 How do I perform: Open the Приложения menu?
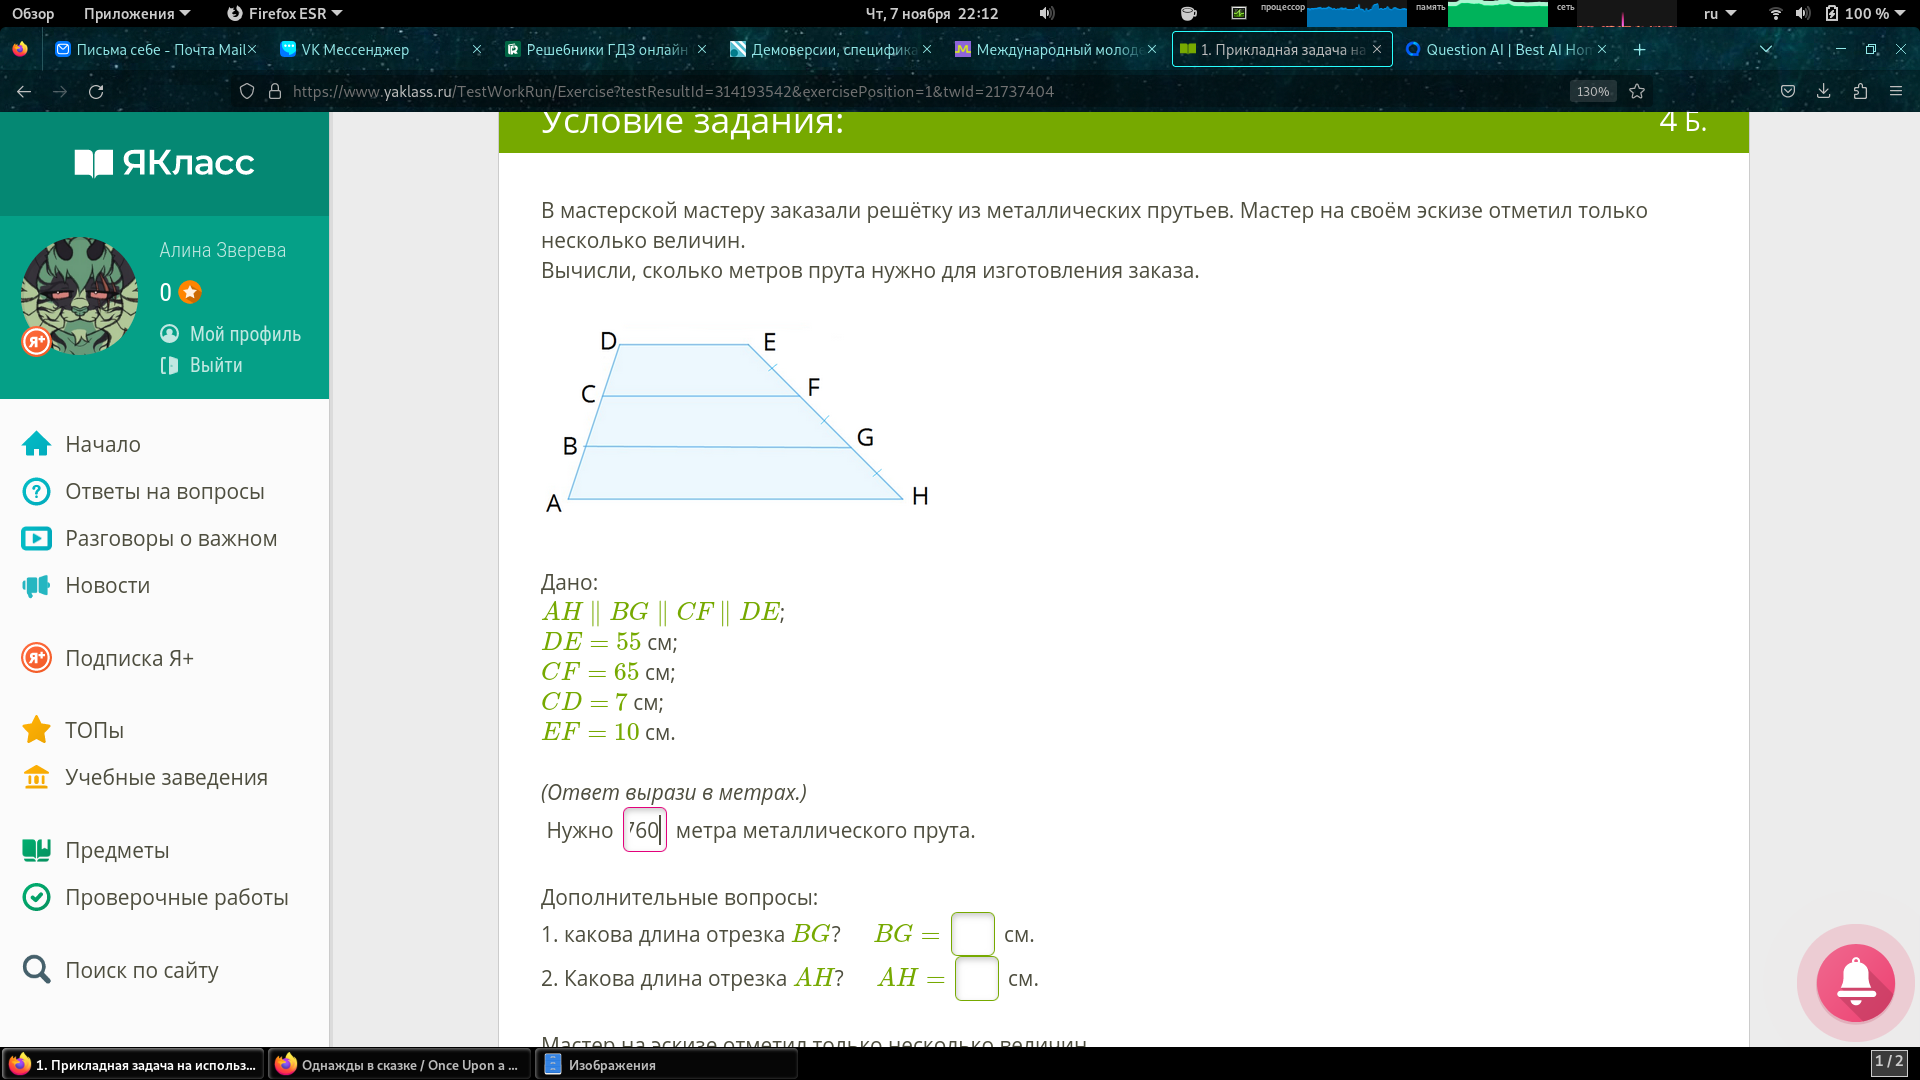(137, 13)
